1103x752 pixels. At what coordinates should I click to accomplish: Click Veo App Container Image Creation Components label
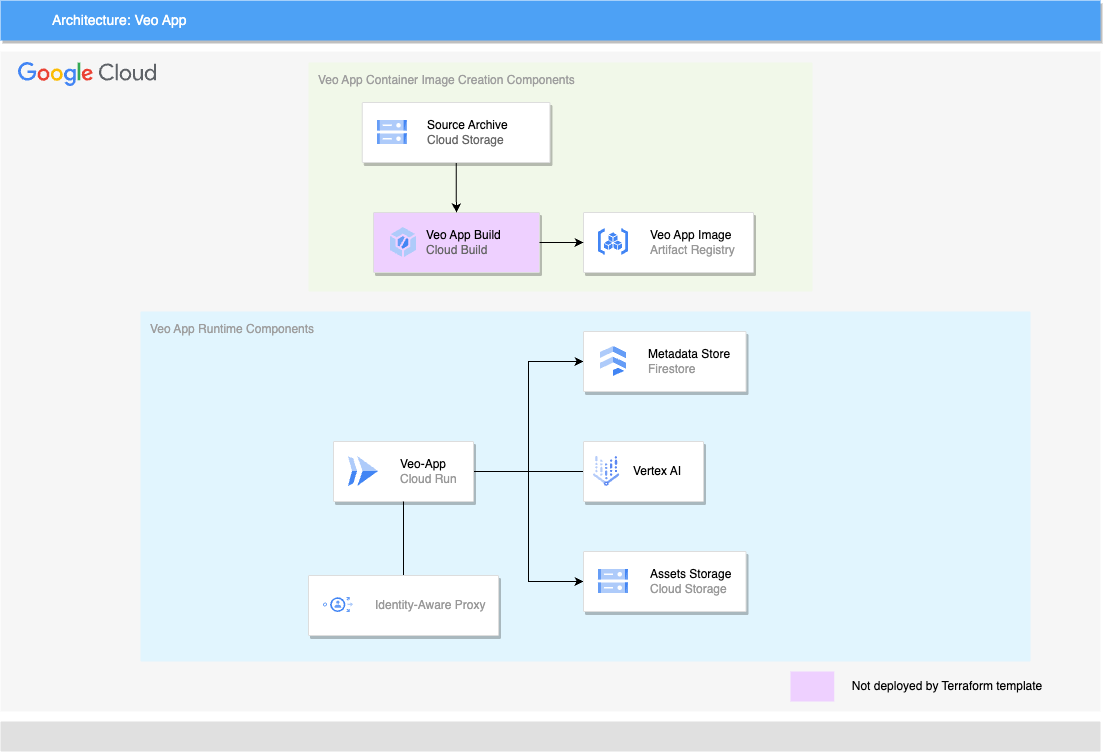click(446, 79)
